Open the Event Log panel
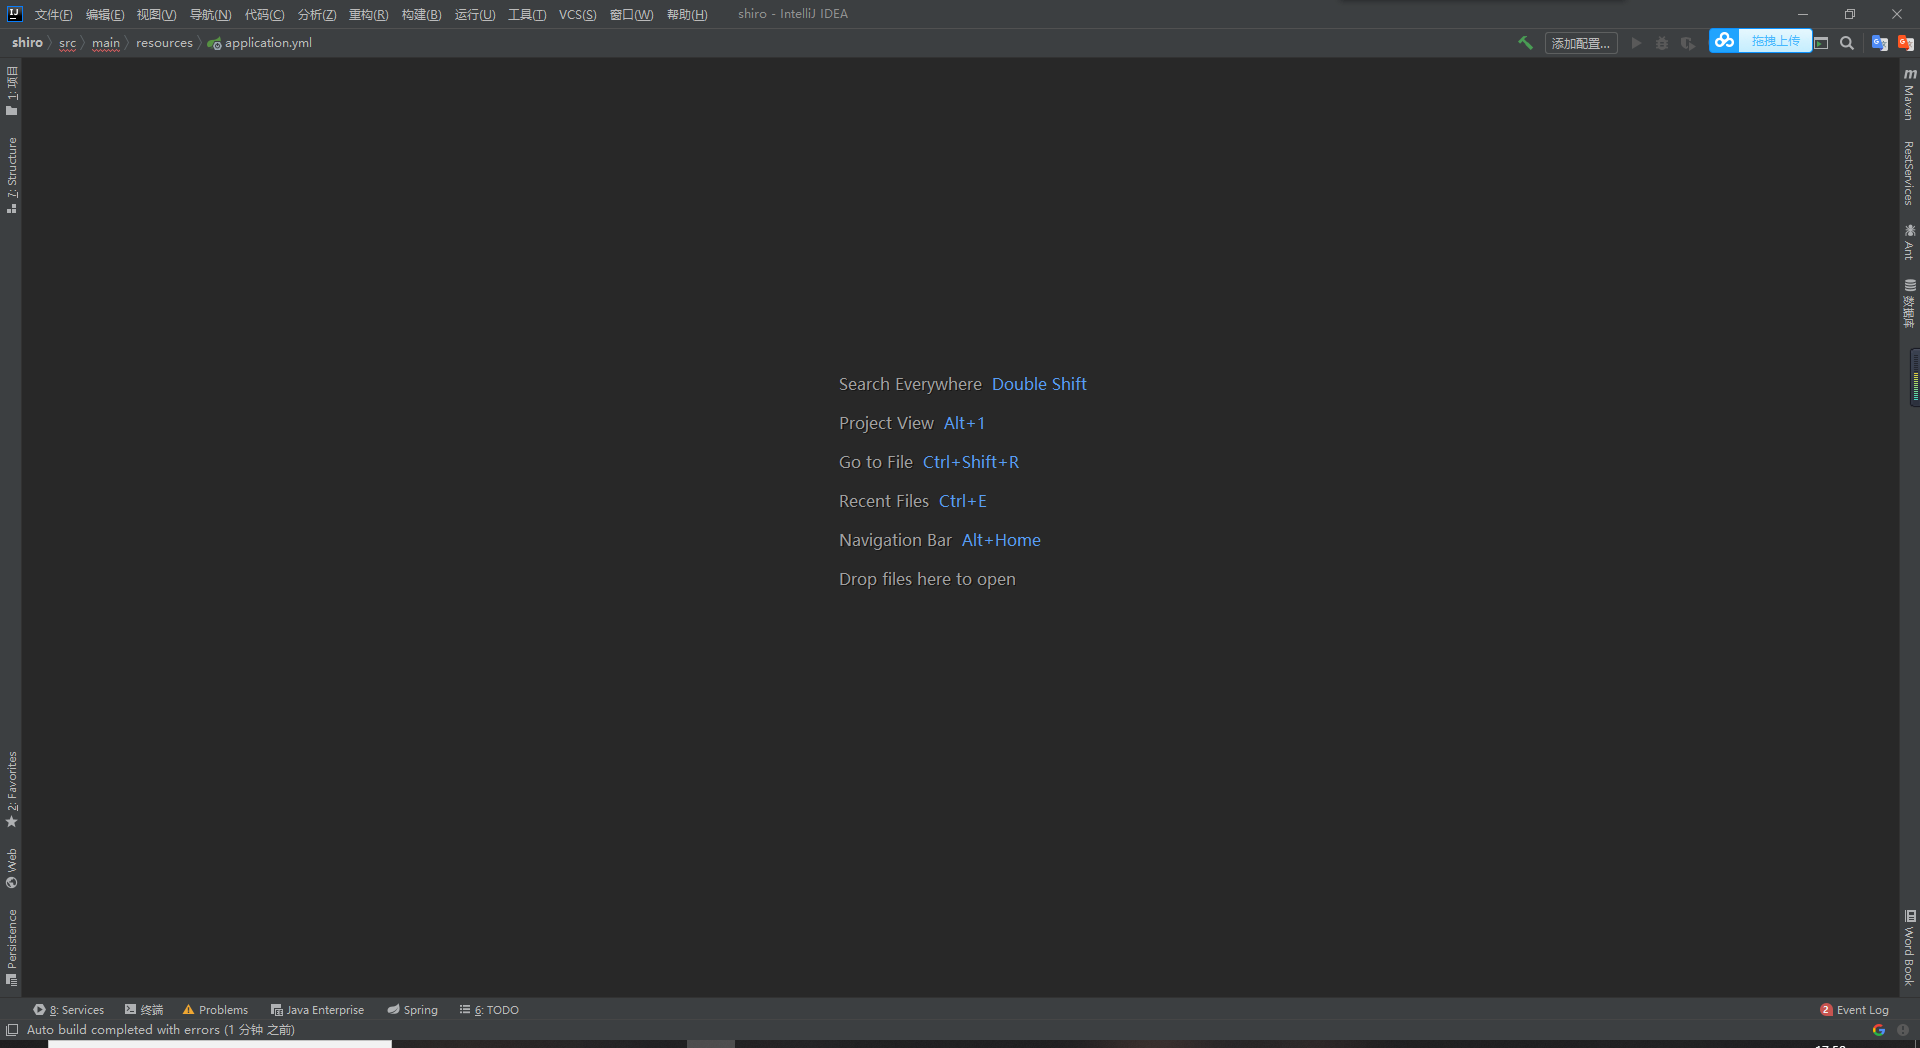The image size is (1920, 1048). pos(1855,1010)
